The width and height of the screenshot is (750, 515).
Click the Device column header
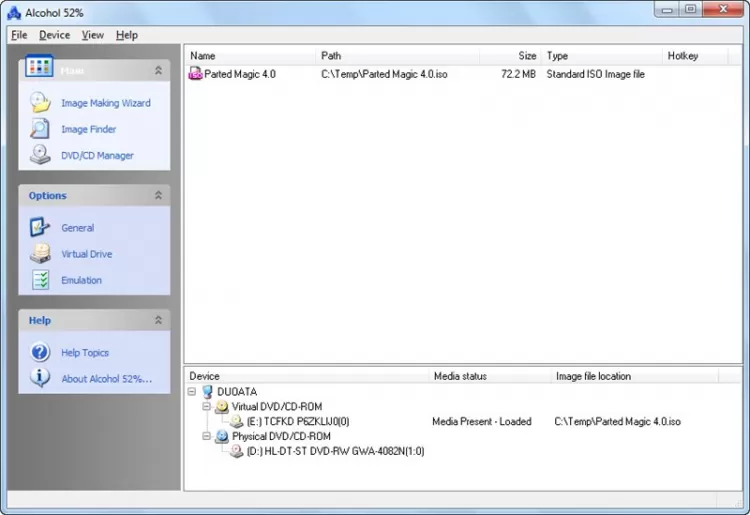[x=307, y=376]
